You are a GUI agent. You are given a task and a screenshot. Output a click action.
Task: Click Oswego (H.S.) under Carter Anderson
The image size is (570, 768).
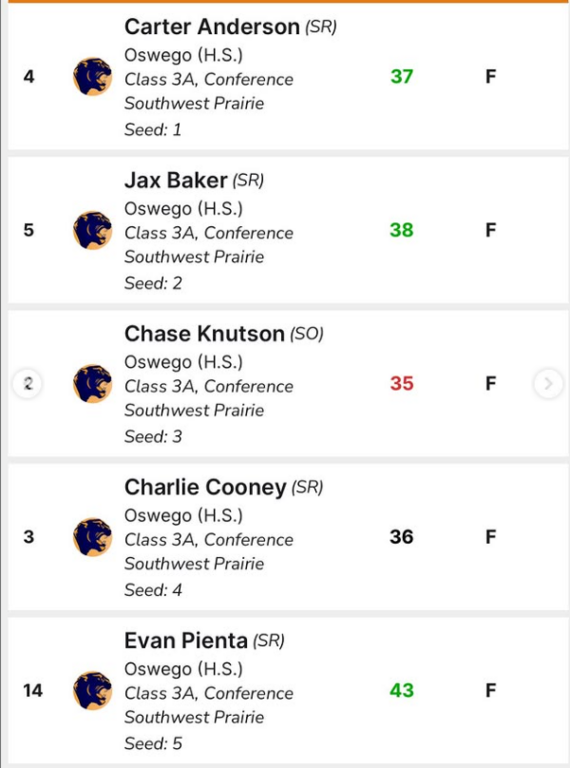pos(184,55)
